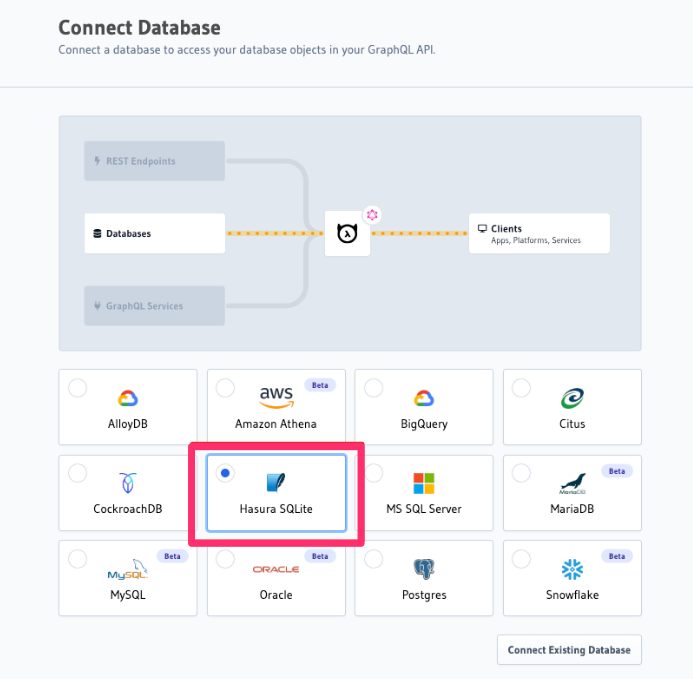Select the Snowflake radio button
Viewport: 693px width, 679px height.
pos(521,559)
